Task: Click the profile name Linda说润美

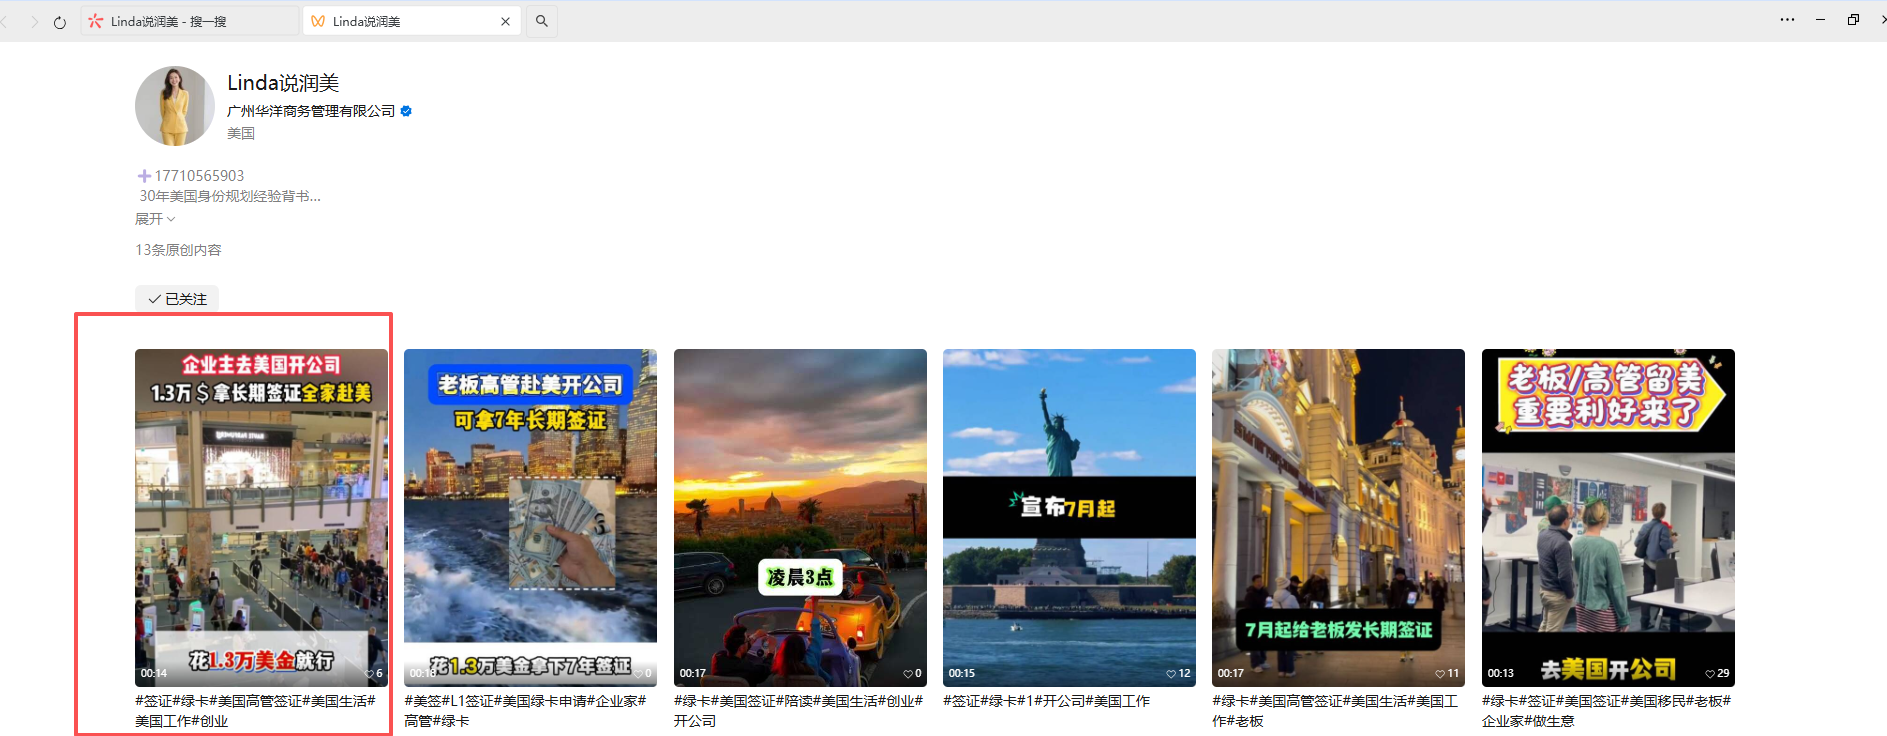Action: (x=283, y=83)
